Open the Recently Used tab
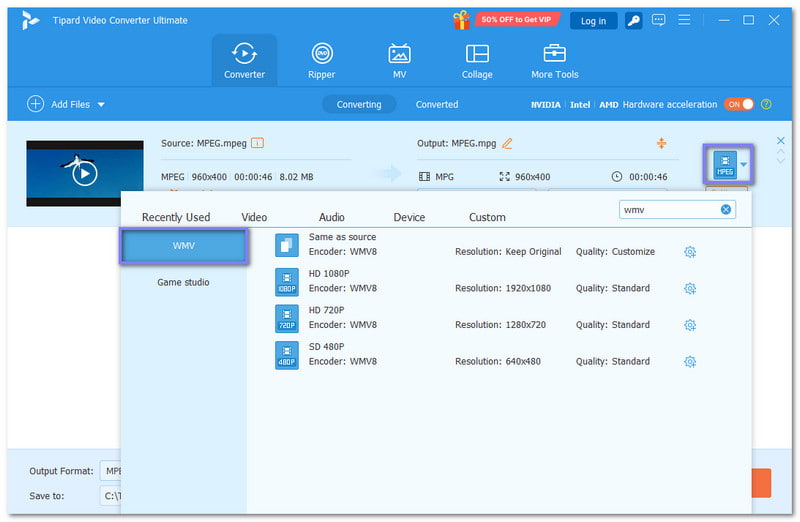 [x=176, y=217]
